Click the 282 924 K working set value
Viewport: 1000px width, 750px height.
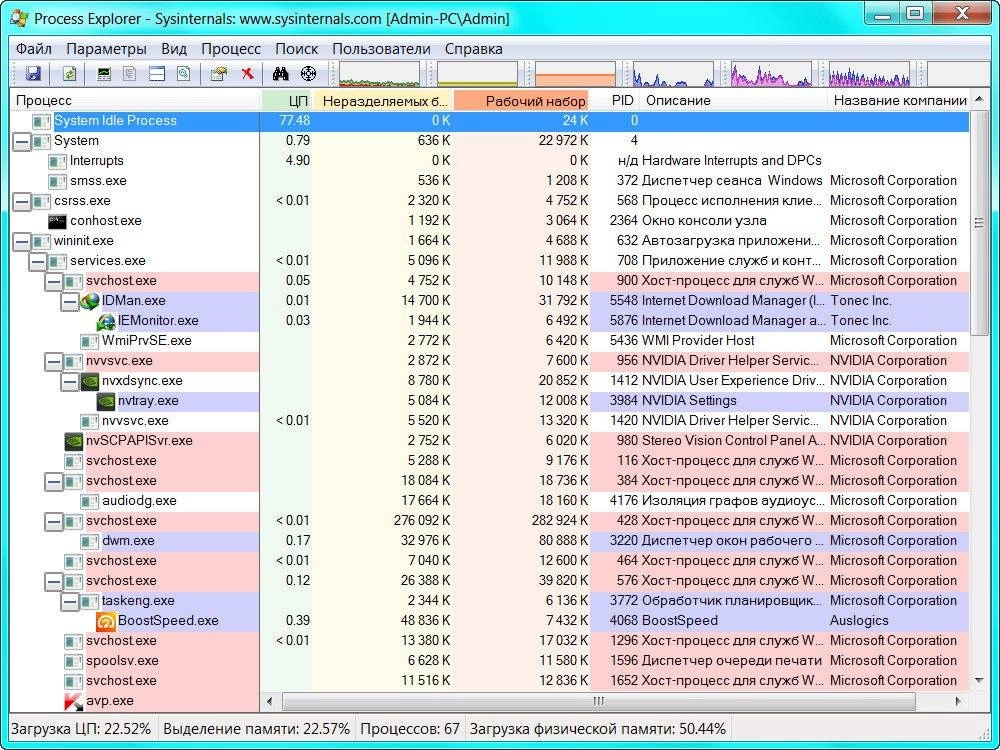[x=560, y=522]
